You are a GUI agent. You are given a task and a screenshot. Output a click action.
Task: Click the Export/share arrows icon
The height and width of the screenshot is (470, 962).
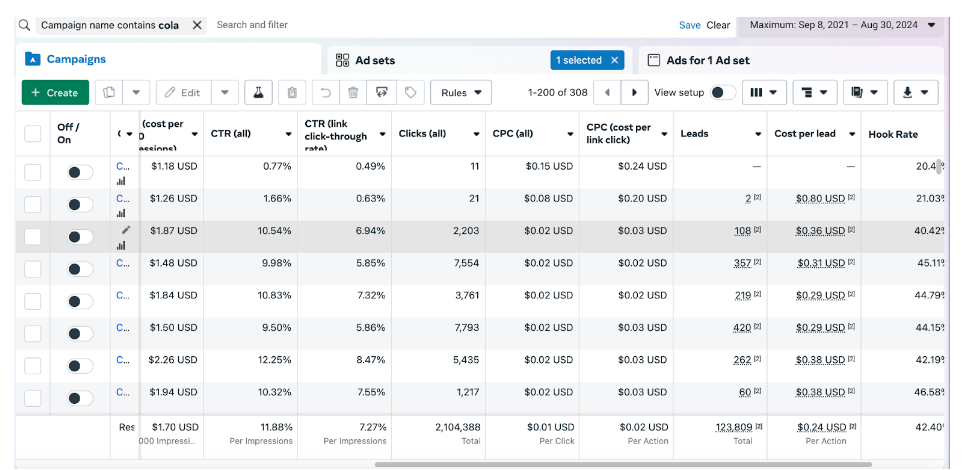pyautogui.click(x=381, y=93)
